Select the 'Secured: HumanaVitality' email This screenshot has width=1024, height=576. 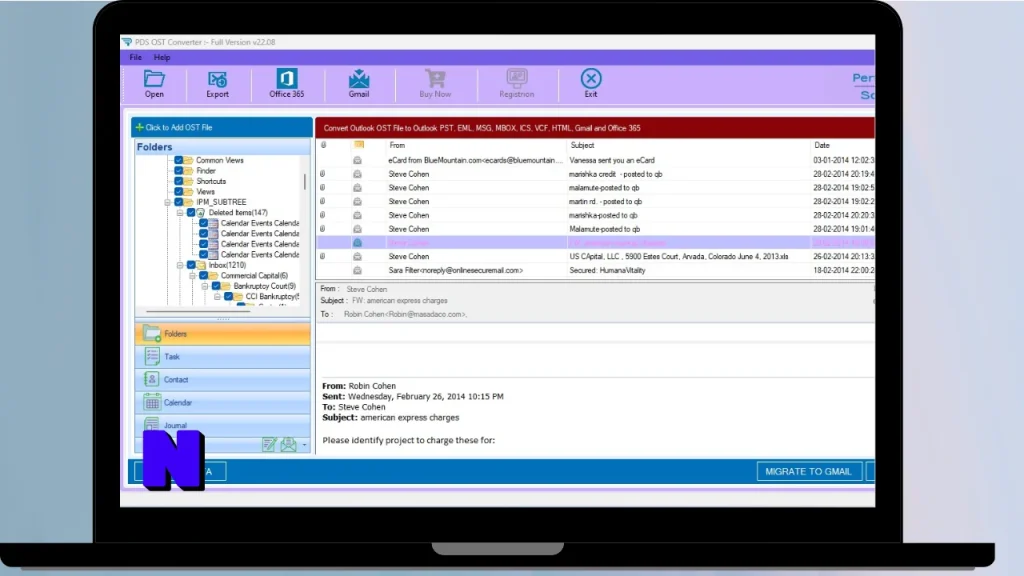(x=607, y=270)
